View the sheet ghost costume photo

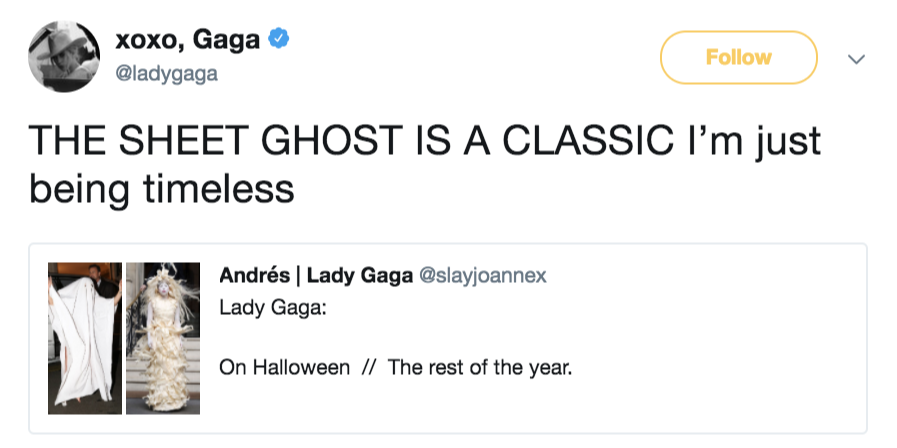(x=85, y=338)
